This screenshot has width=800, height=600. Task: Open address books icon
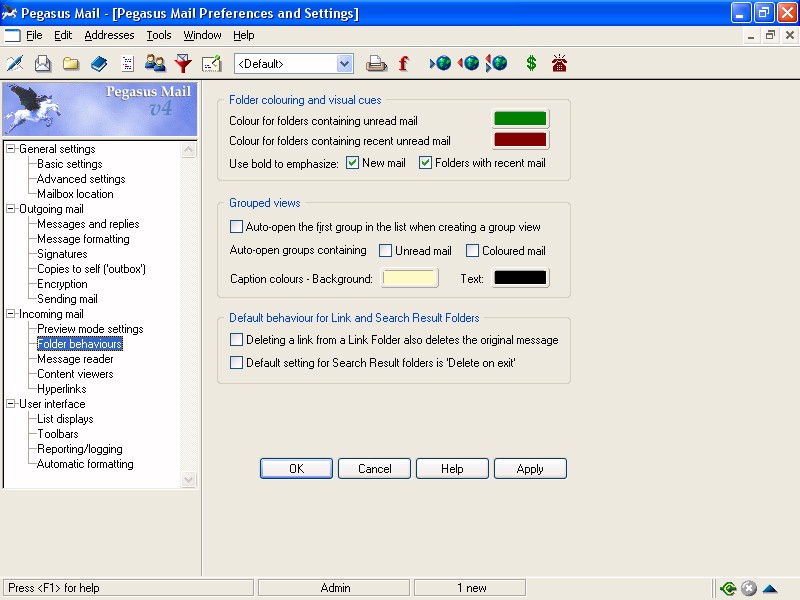(99, 63)
